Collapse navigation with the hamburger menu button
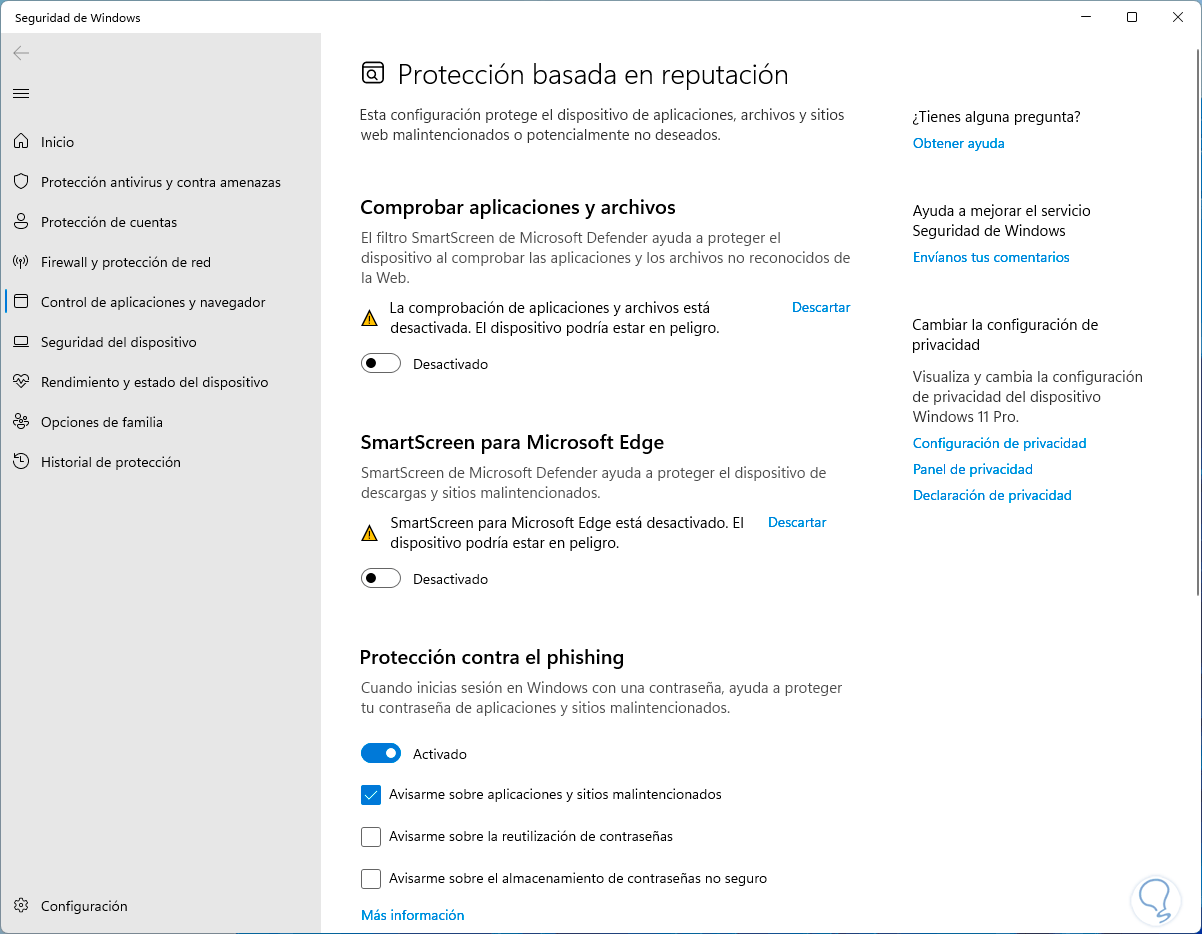The width and height of the screenshot is (1202, 934). [21, 94]
